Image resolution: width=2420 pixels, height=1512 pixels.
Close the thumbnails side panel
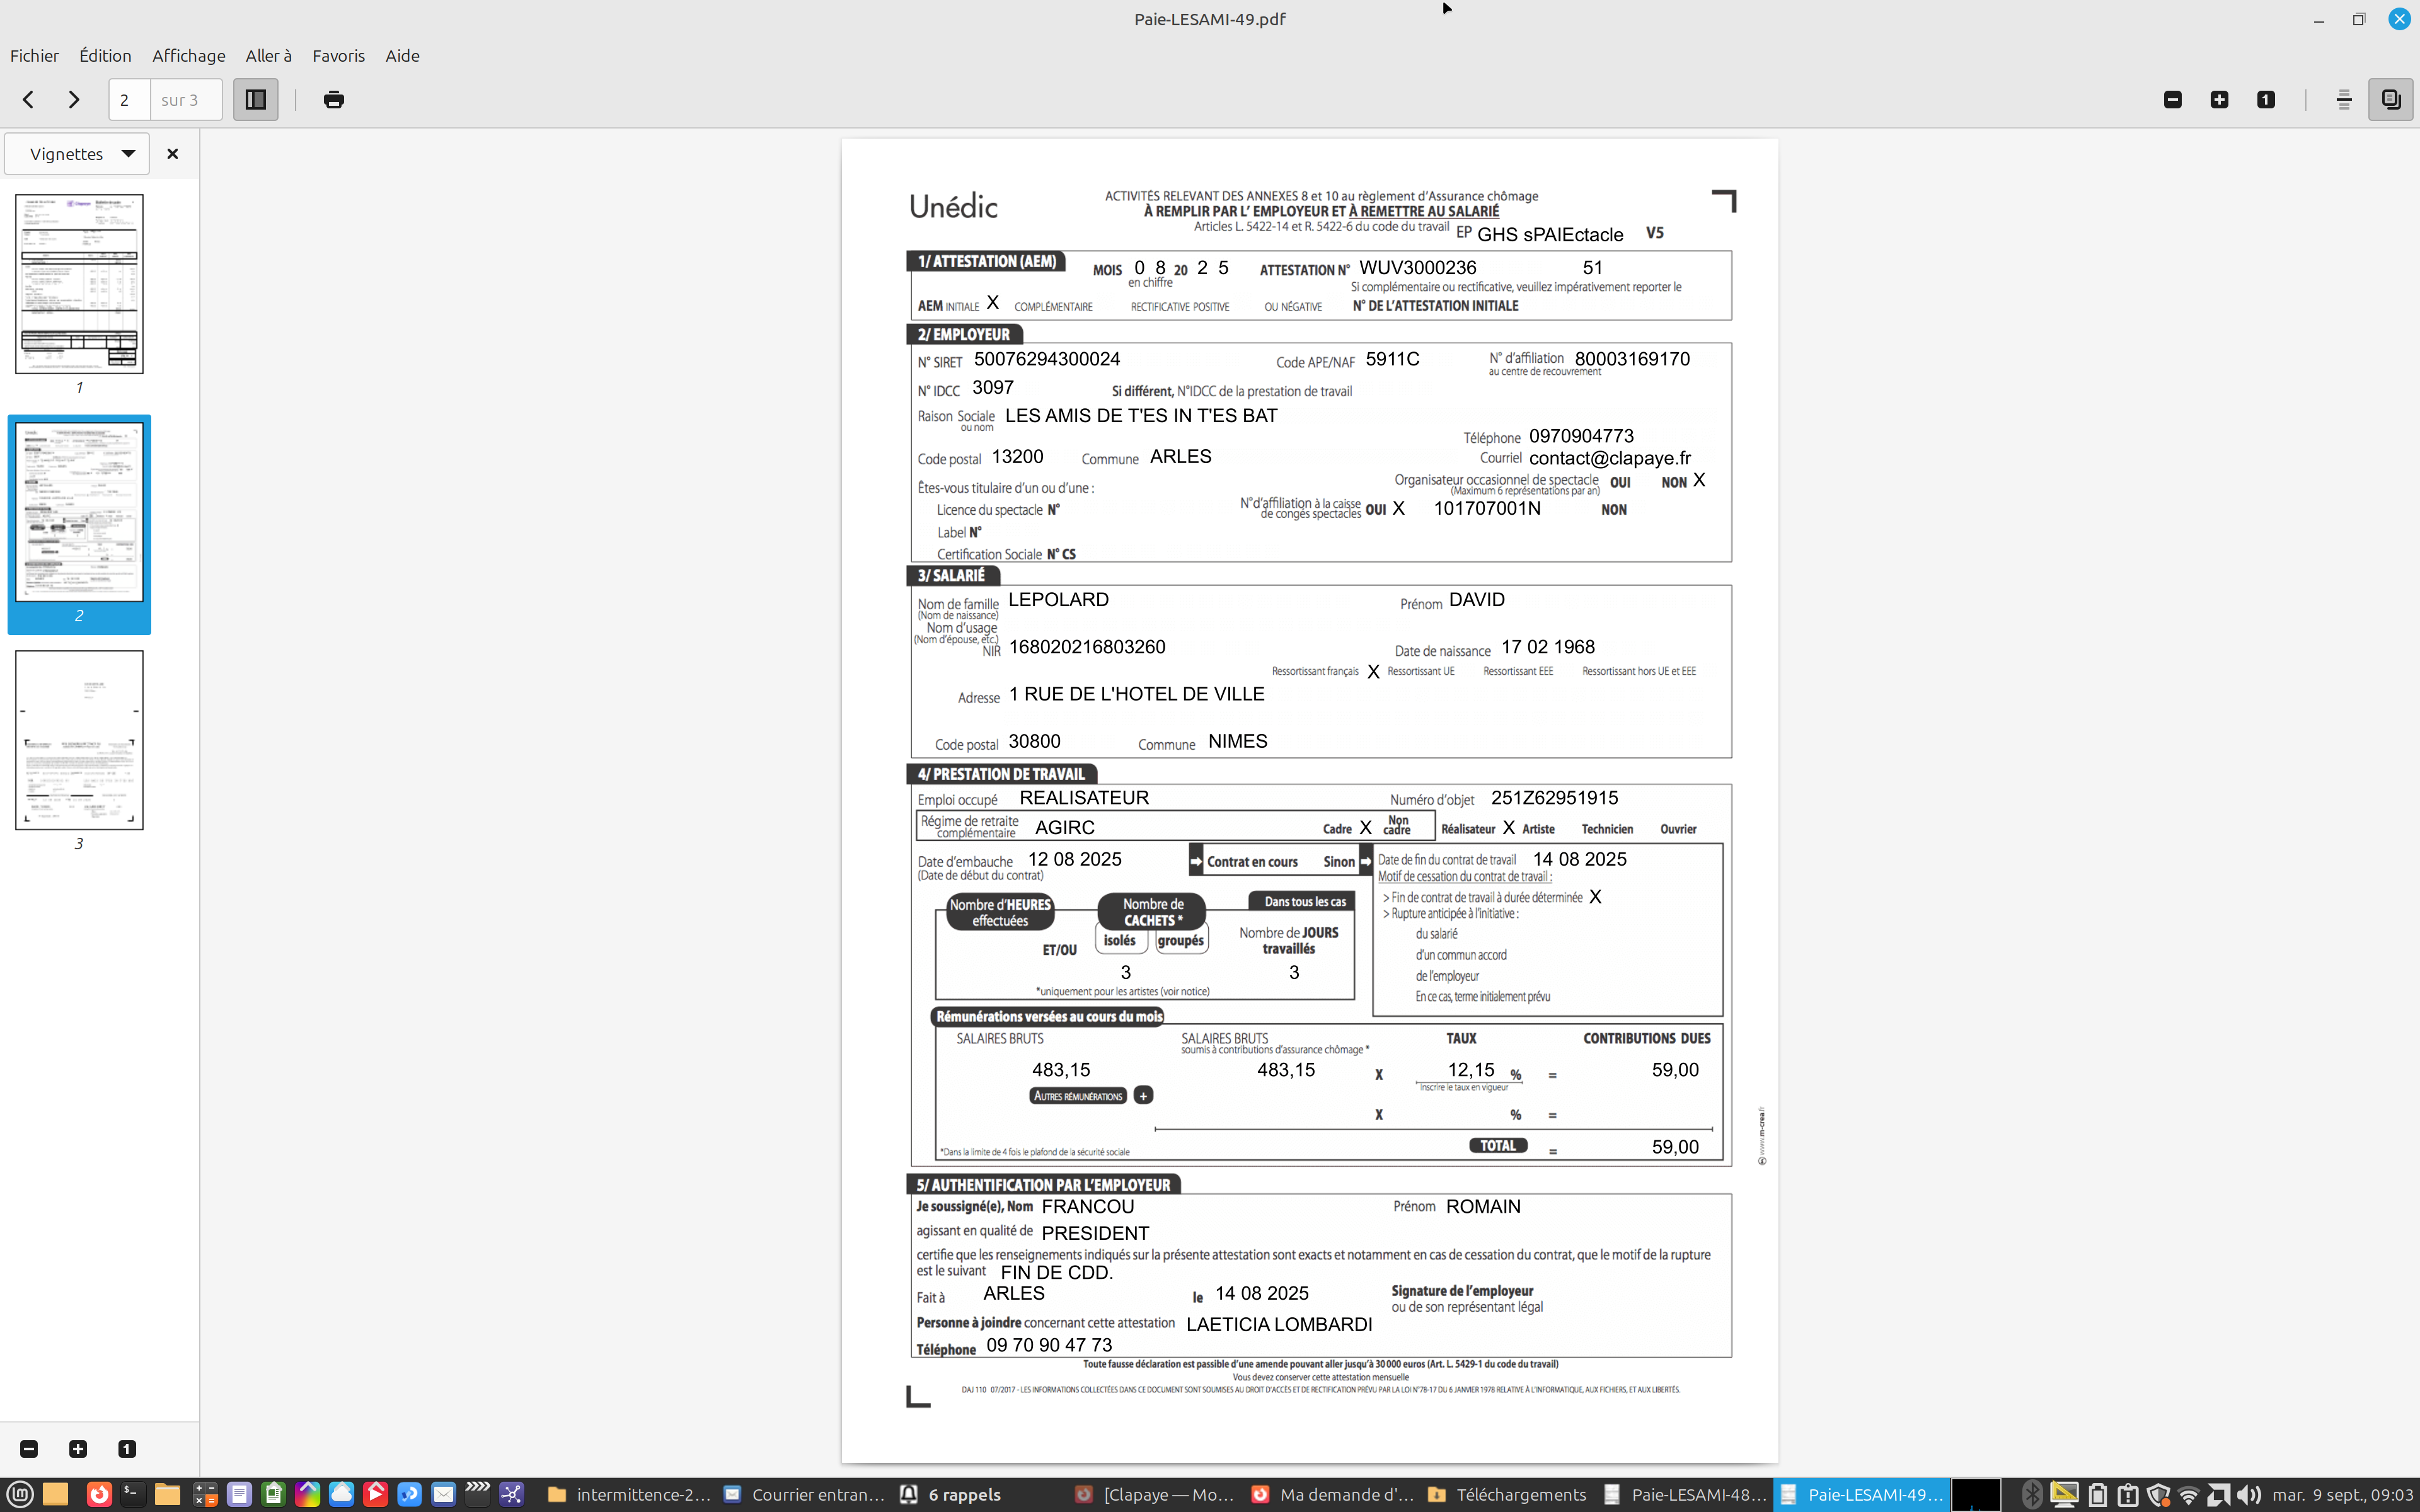[172, 154]
